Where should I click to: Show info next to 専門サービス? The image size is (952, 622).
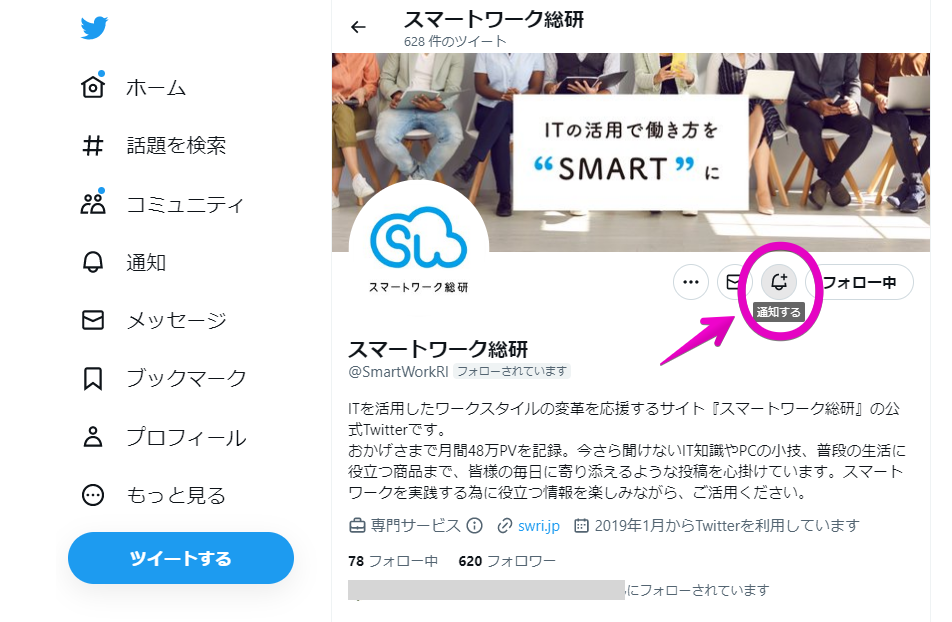[475, 525]
